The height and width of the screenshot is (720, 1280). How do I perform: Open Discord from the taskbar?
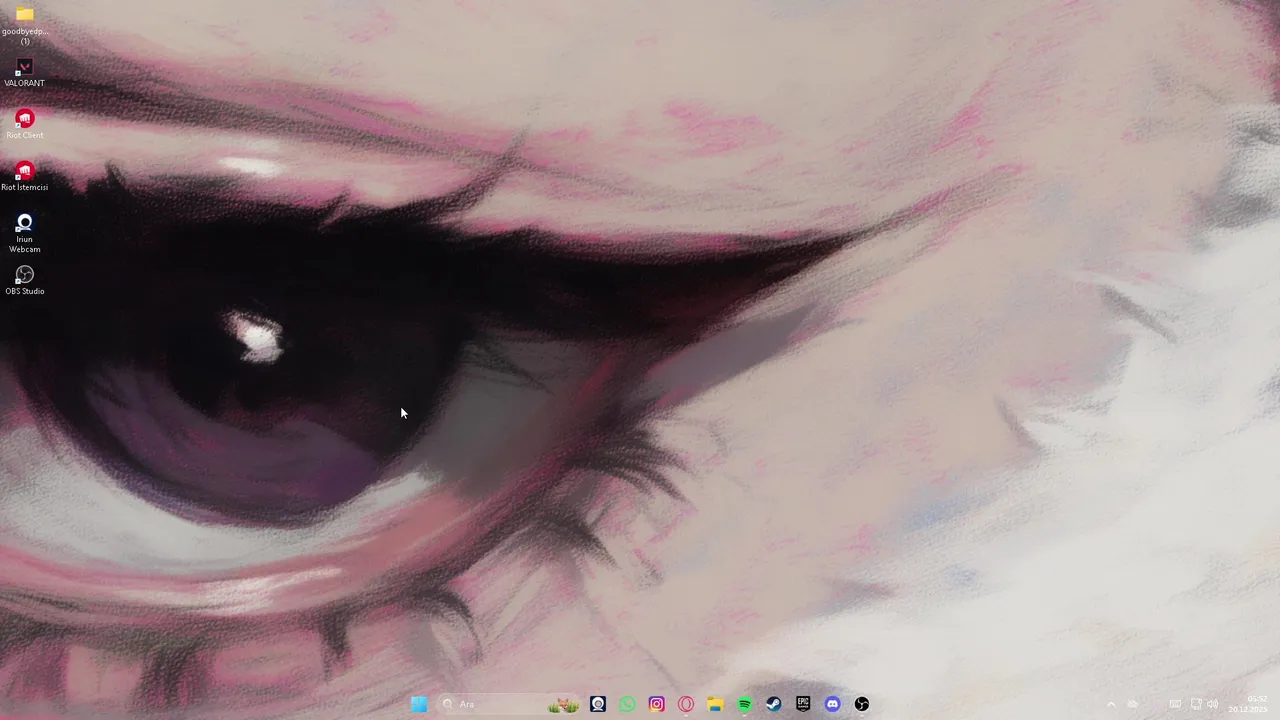832,704
